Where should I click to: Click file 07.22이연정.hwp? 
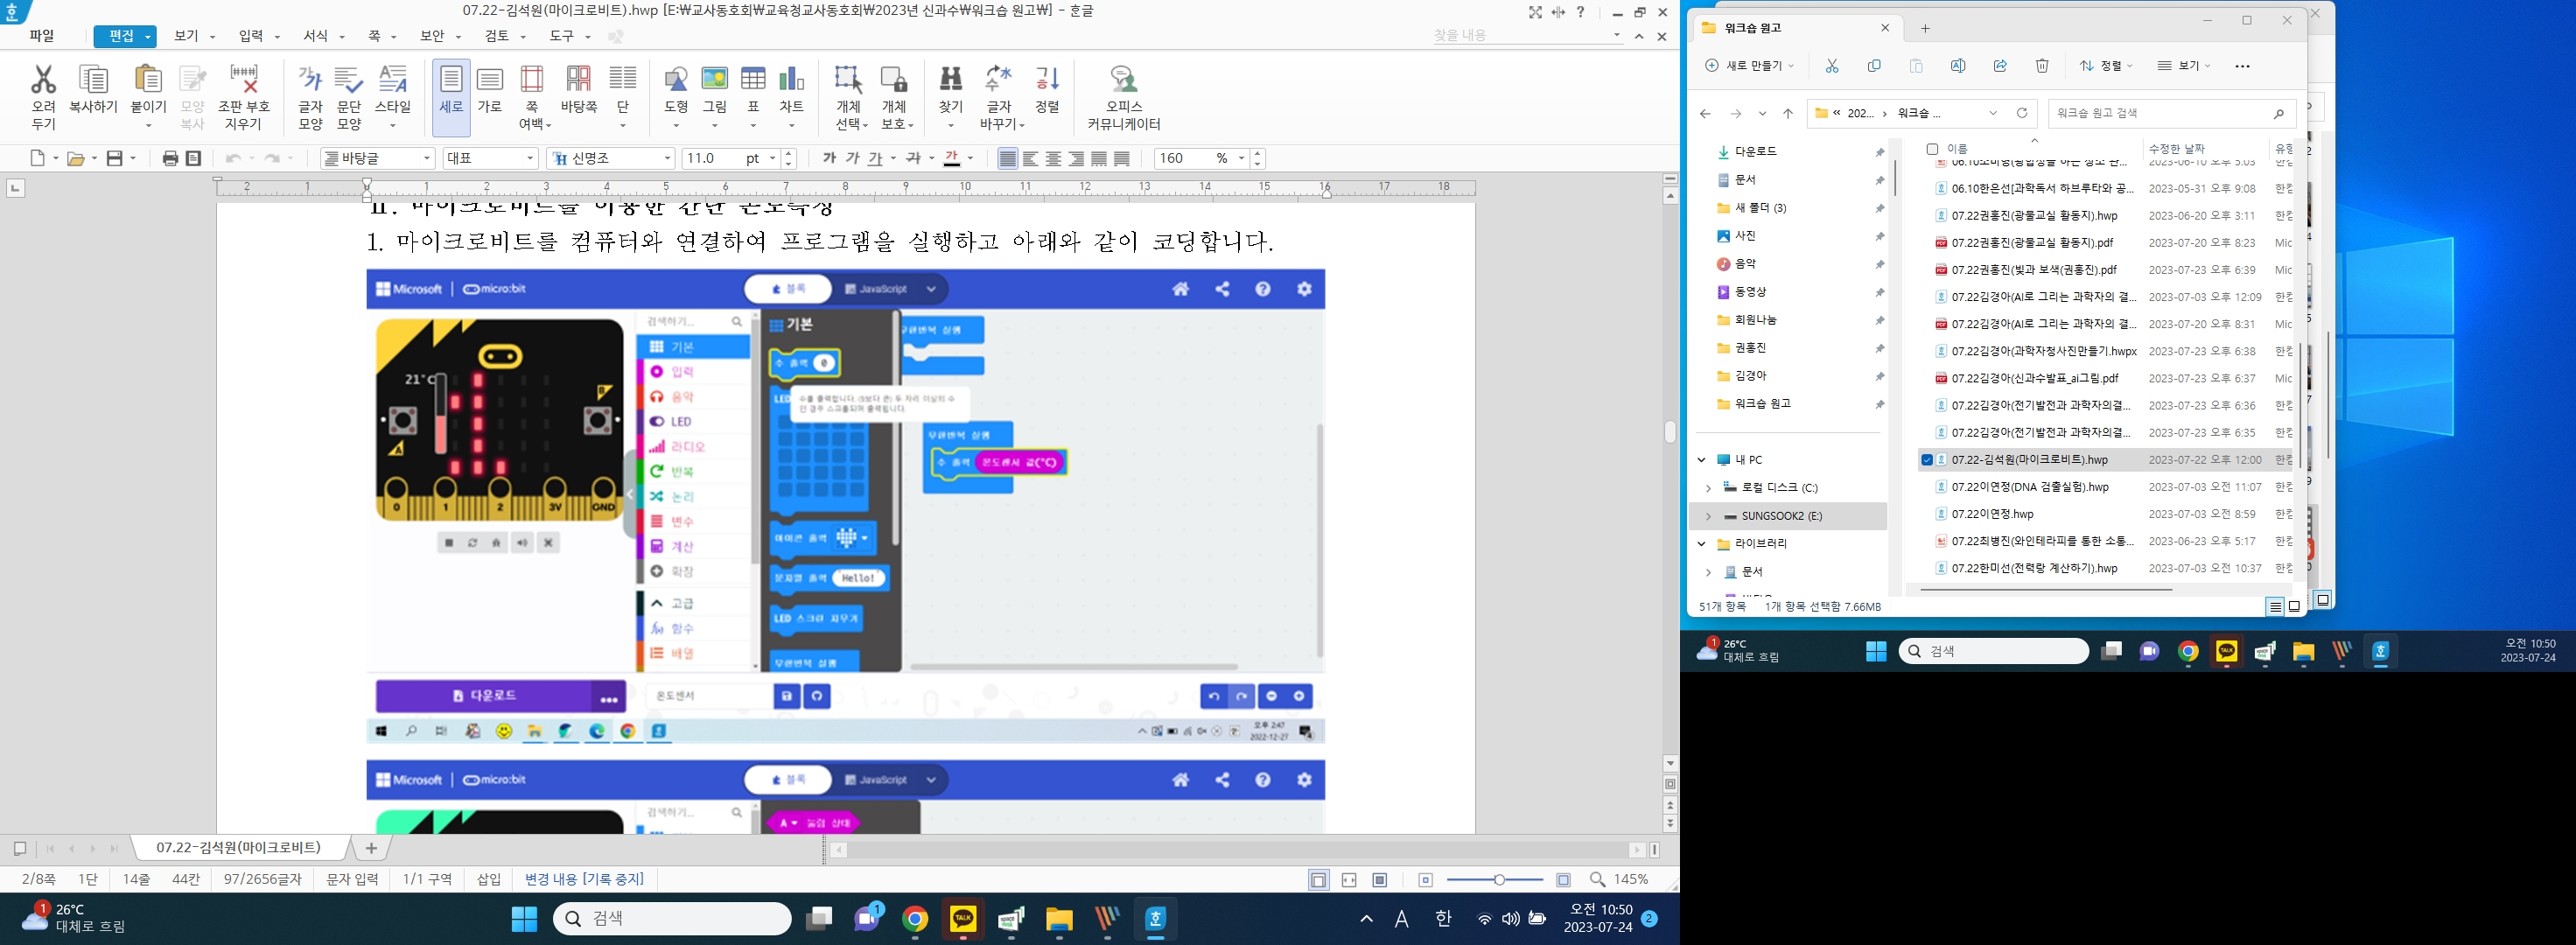(1992, 514)
